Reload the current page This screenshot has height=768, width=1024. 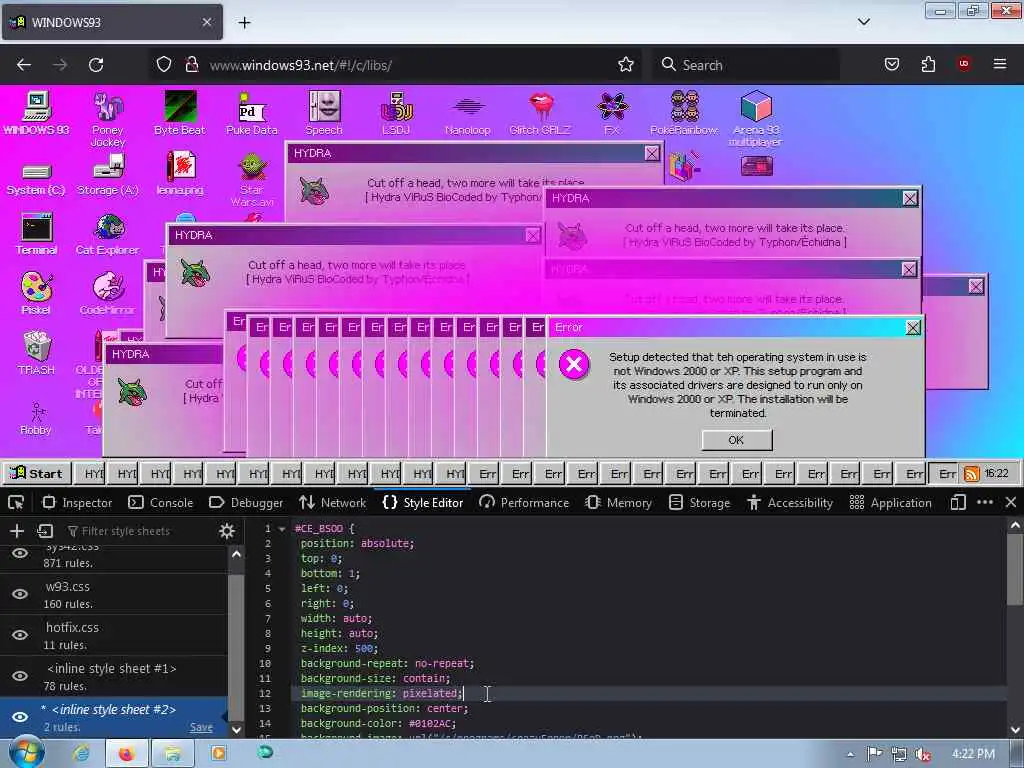click(x=96, y=65)
